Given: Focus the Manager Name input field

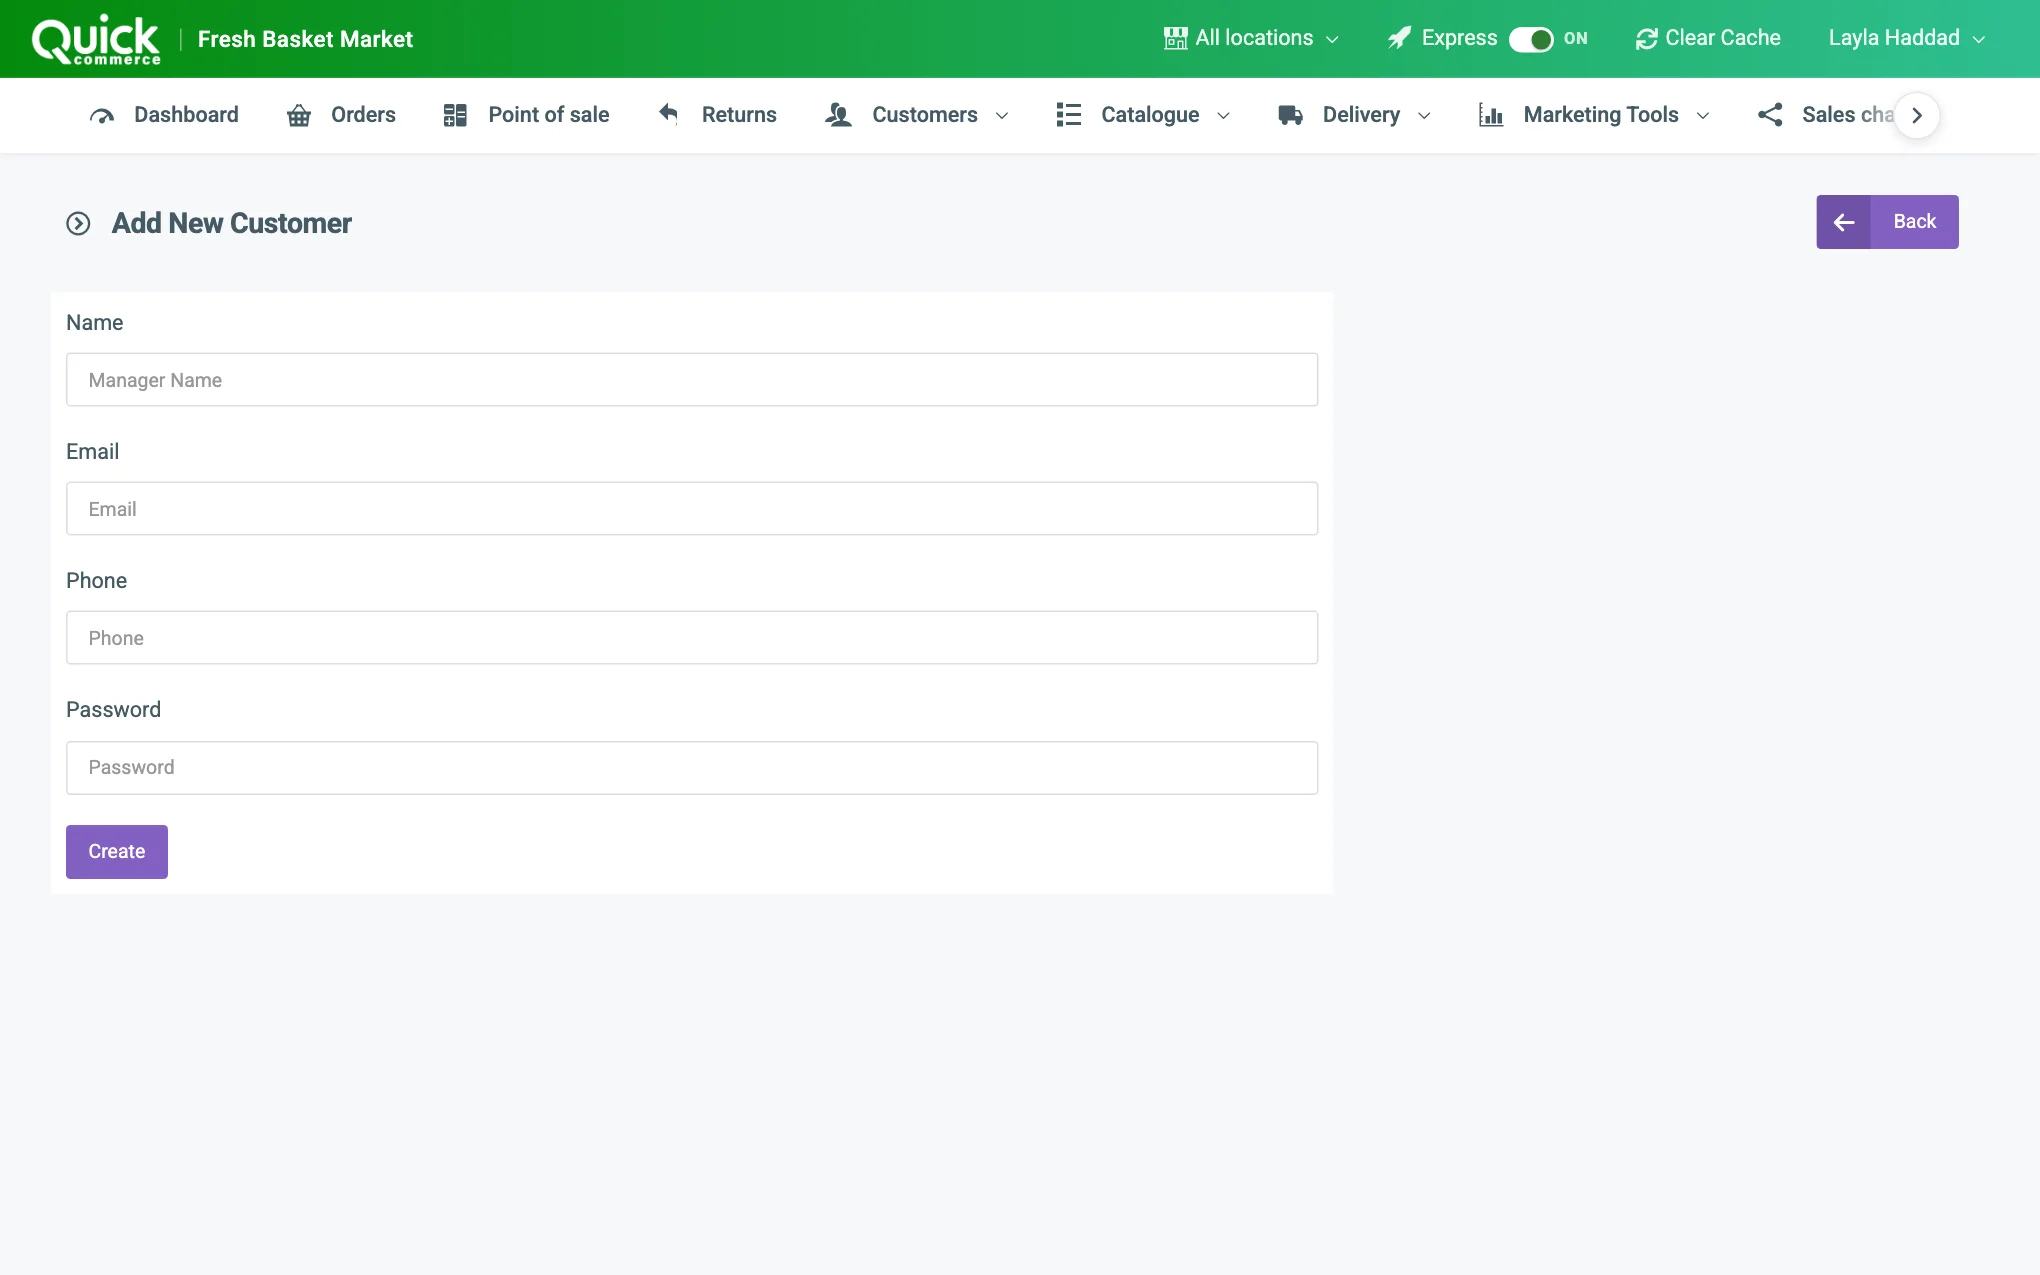Looking at the screenshot, I should click(692, 380).
